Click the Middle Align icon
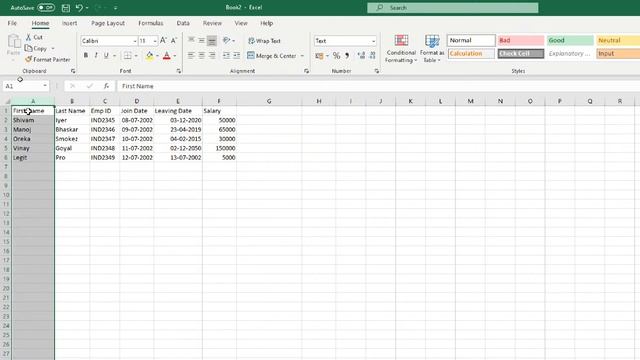The width and height of the screenshot is (640, 360). tap(202, 40)
